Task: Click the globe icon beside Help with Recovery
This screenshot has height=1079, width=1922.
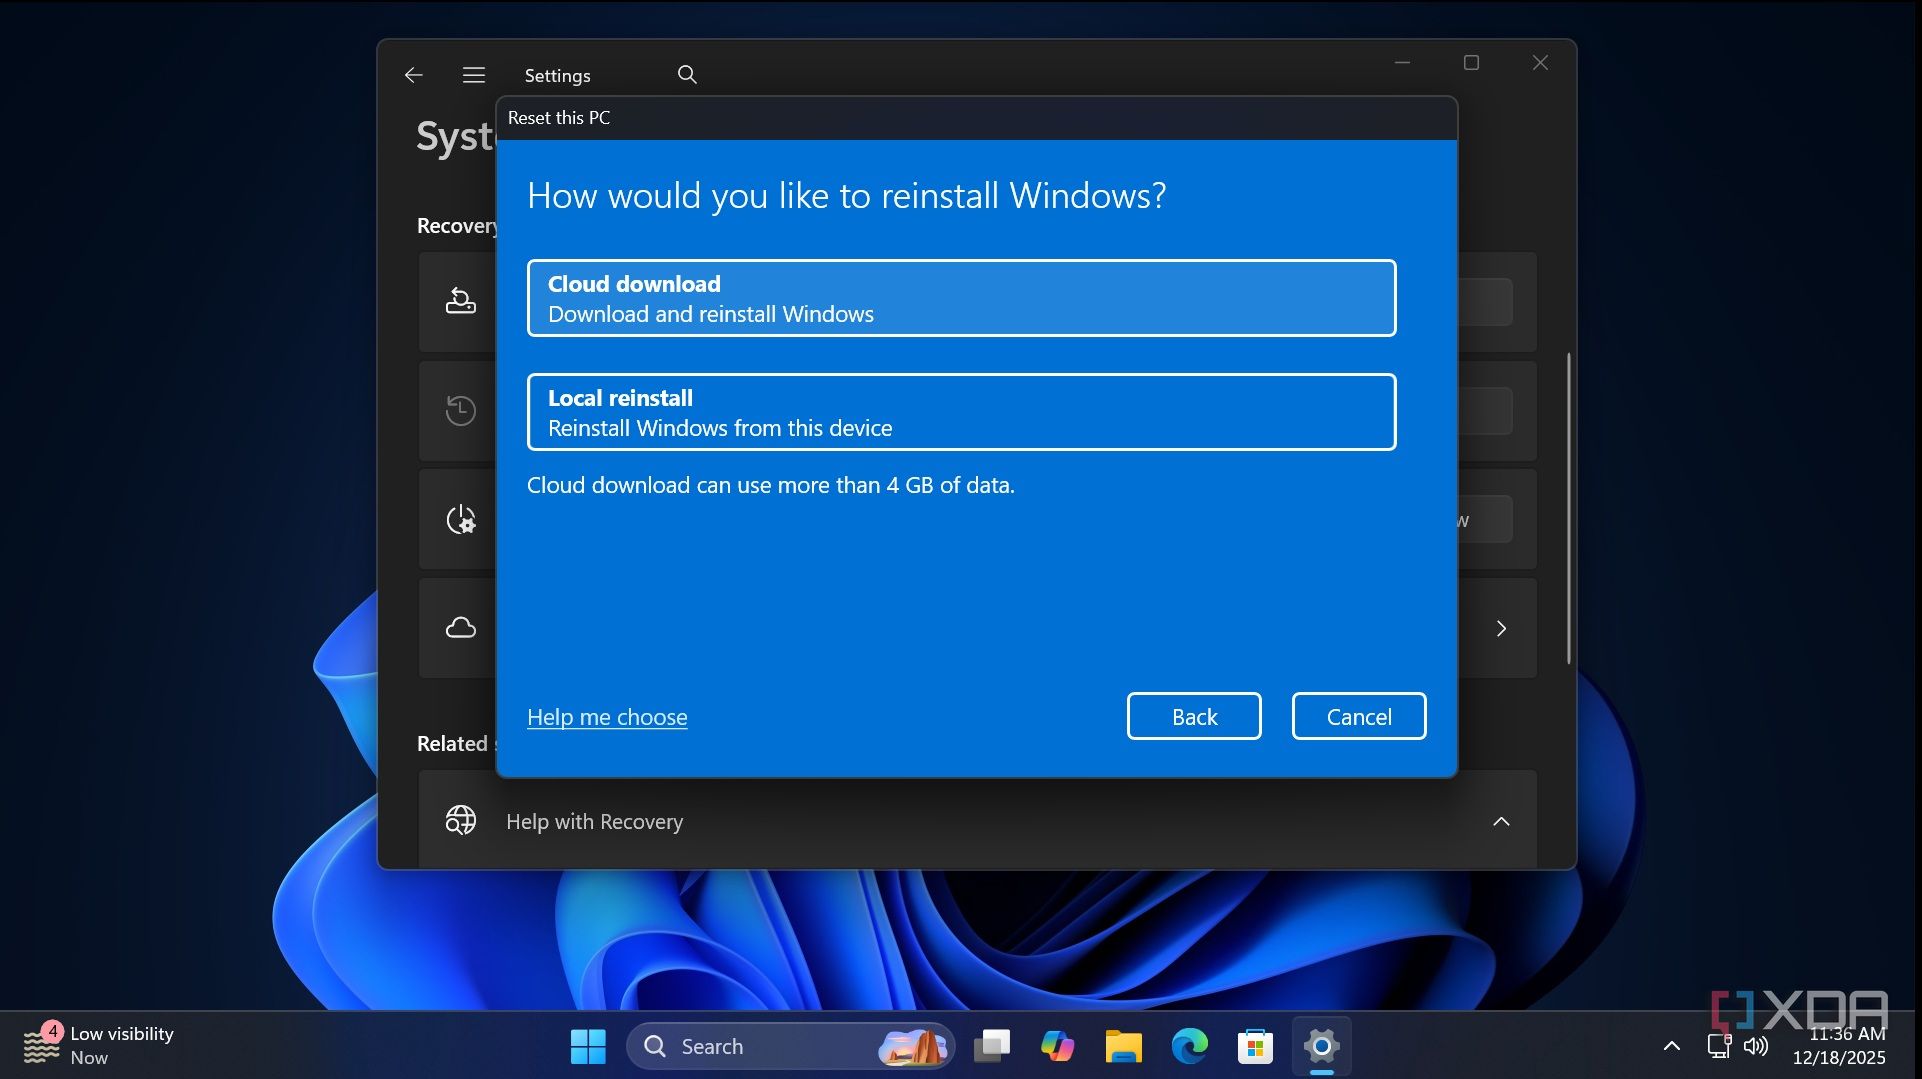Action: point(460,821)
